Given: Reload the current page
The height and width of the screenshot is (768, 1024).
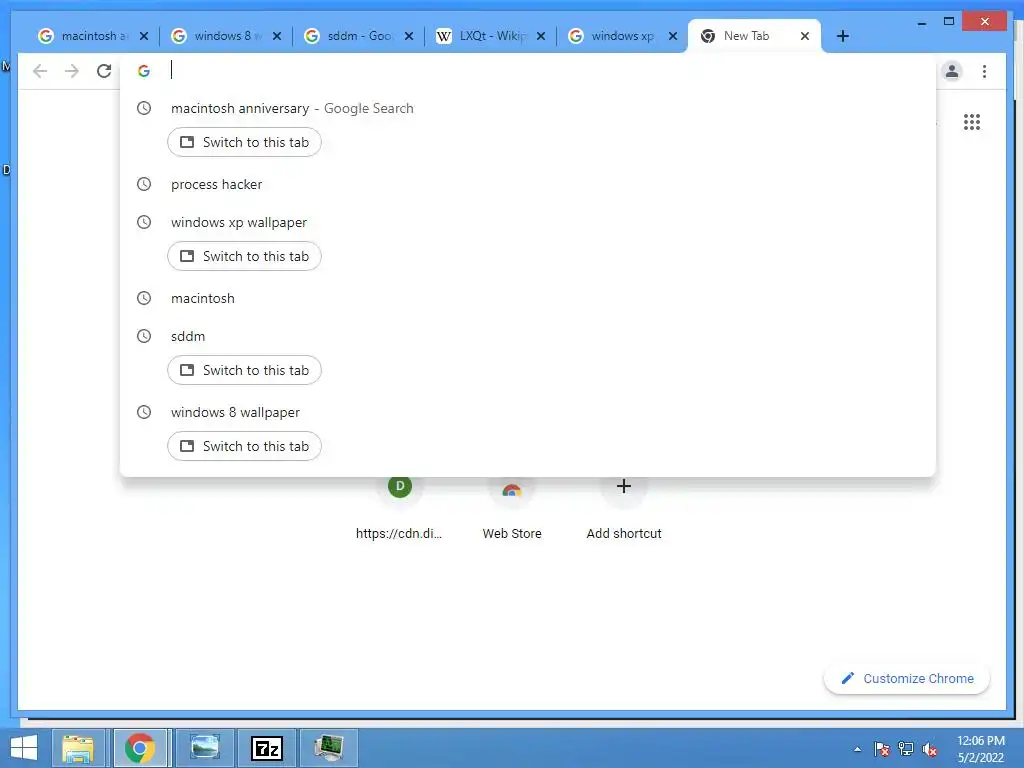Looking at the screenshot, I should click(104, 71).
